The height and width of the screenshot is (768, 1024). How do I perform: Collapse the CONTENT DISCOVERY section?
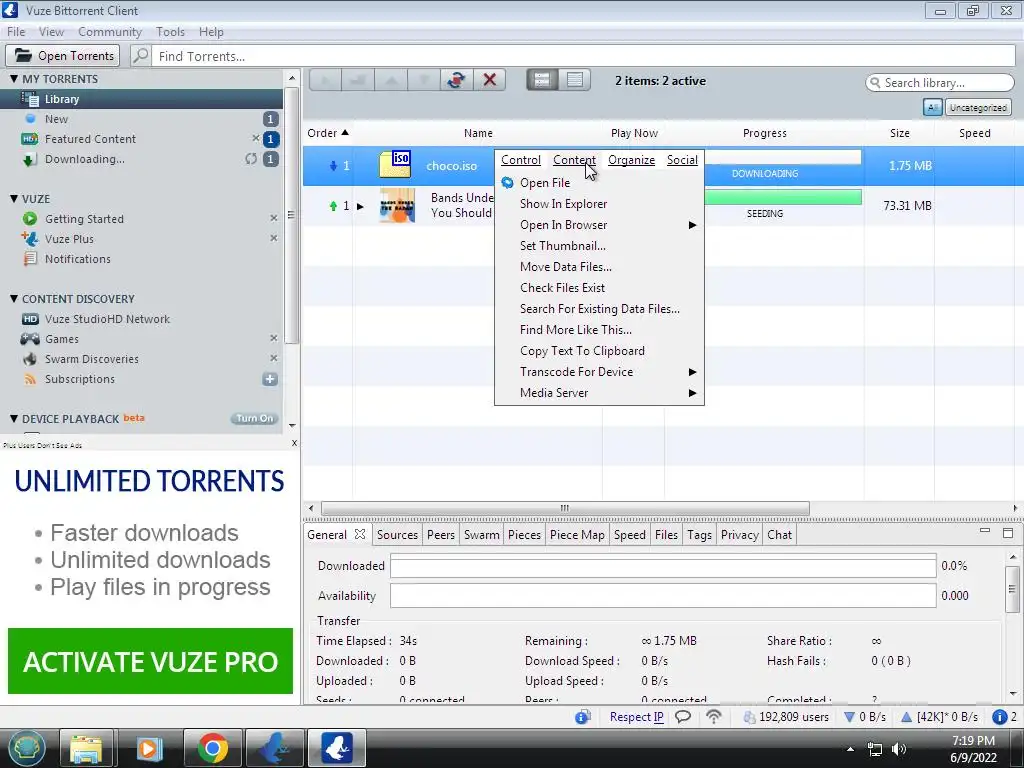point(14,298)
